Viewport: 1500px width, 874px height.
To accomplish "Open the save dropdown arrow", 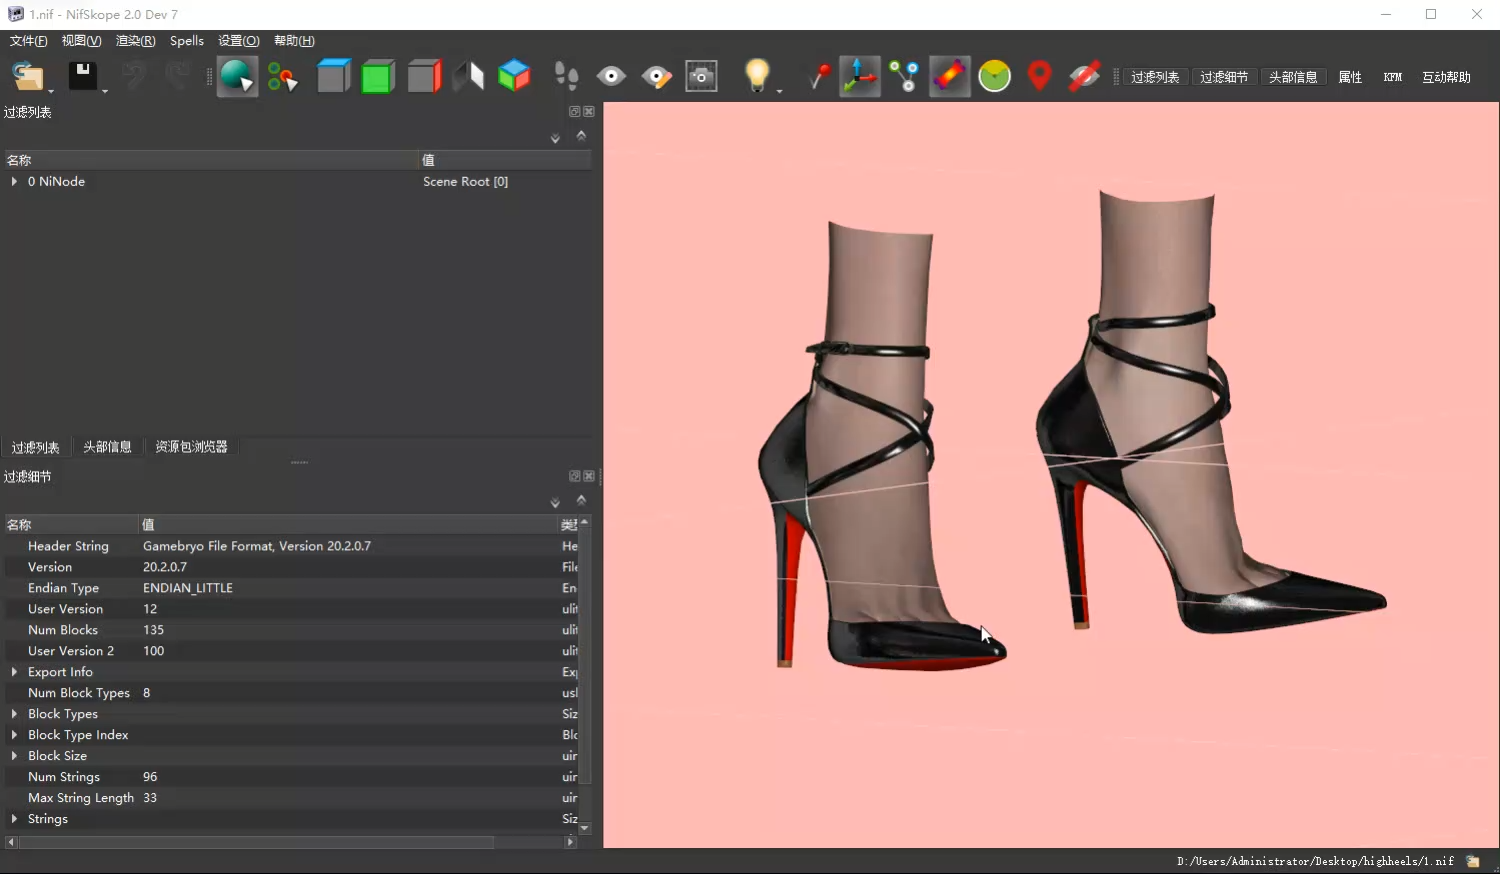I will (104, 91).
